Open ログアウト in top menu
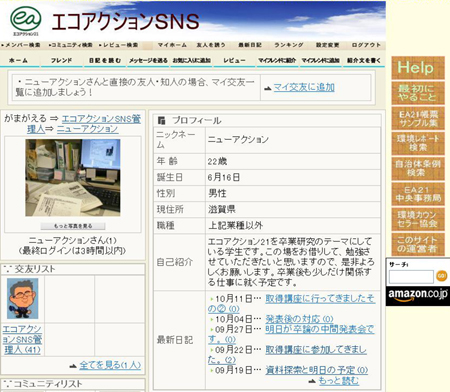The height and width of the screenshot is (392, 450). click(x=366, y=45)
